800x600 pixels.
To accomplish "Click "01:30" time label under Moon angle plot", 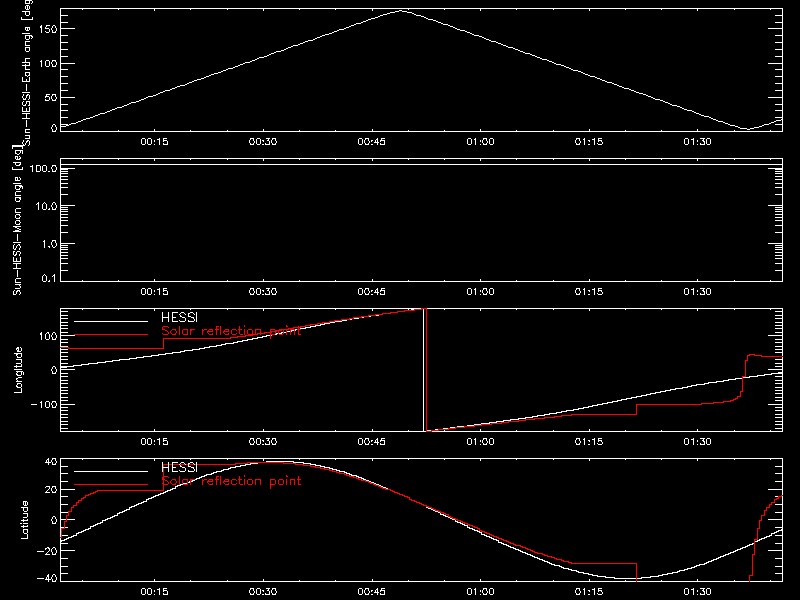I will click(697, 292).
